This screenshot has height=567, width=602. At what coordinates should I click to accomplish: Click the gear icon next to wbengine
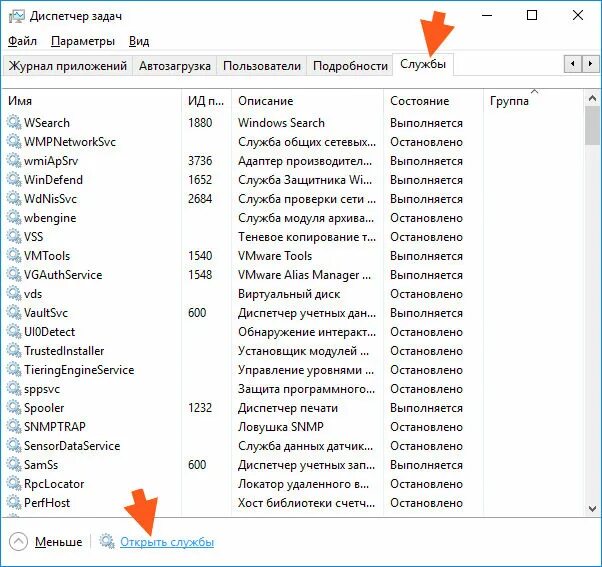pos(14,218)
